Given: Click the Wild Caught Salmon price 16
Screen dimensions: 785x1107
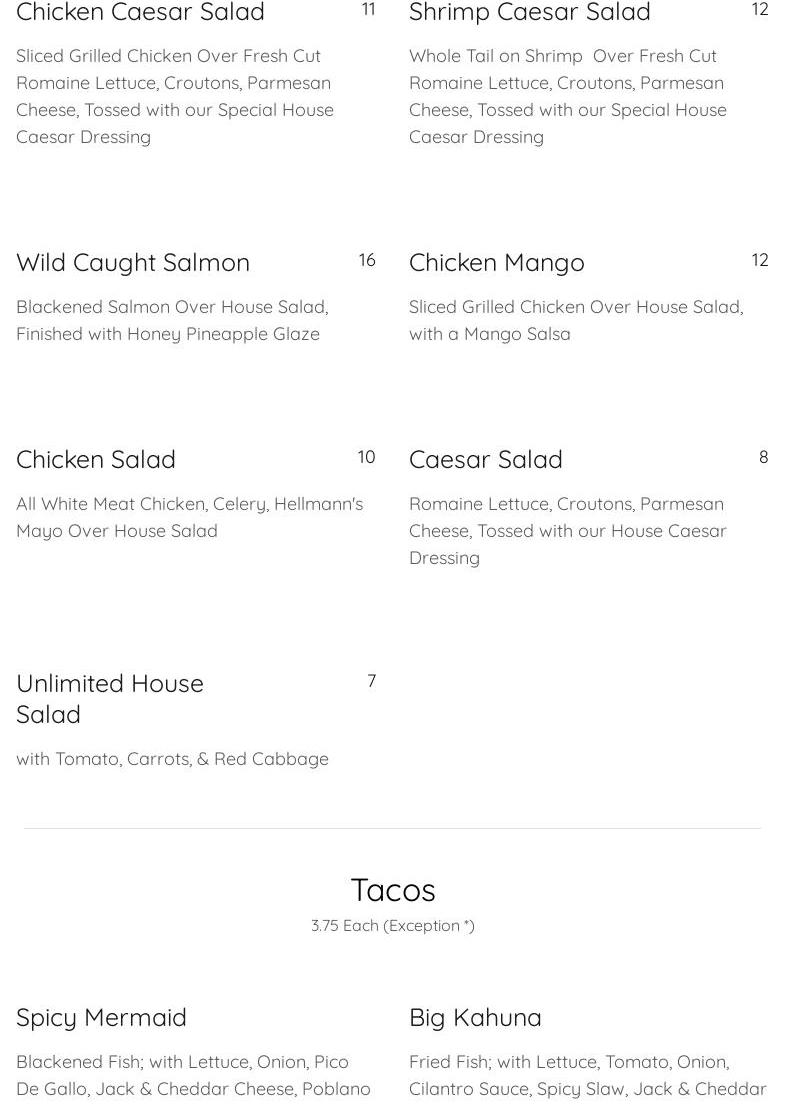Looking at the screenshot, I should (x=367, y=260).
